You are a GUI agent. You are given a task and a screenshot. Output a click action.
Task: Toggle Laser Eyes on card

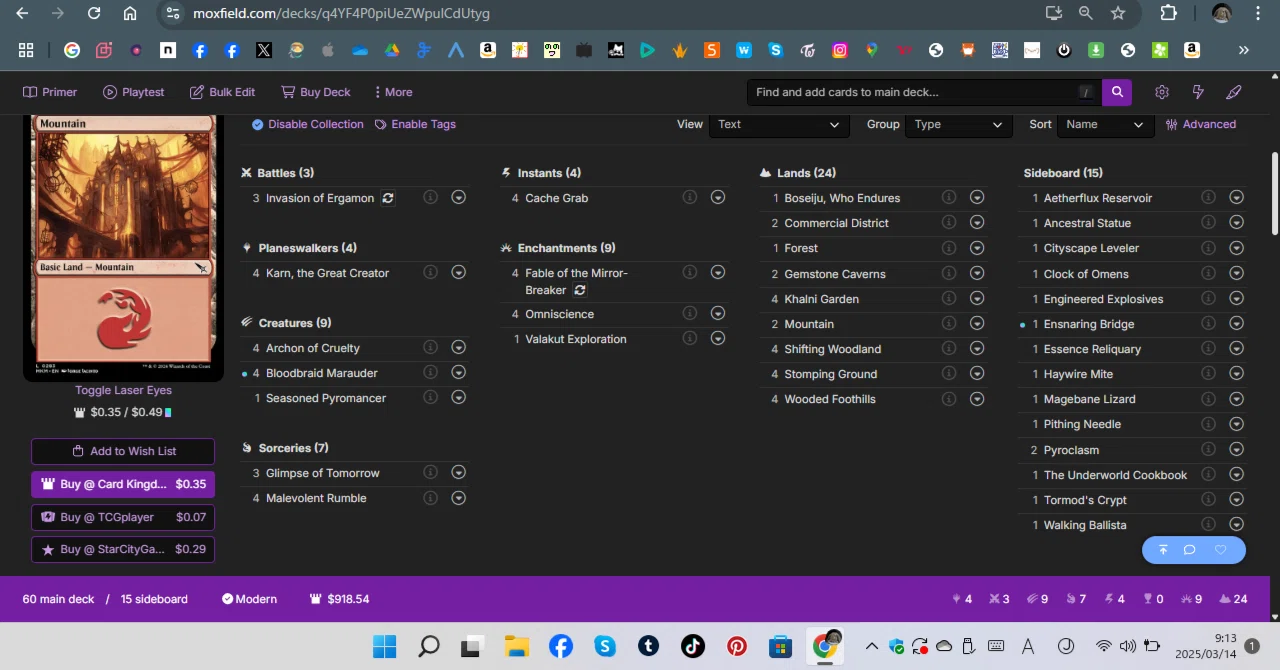tap(123, 390)
